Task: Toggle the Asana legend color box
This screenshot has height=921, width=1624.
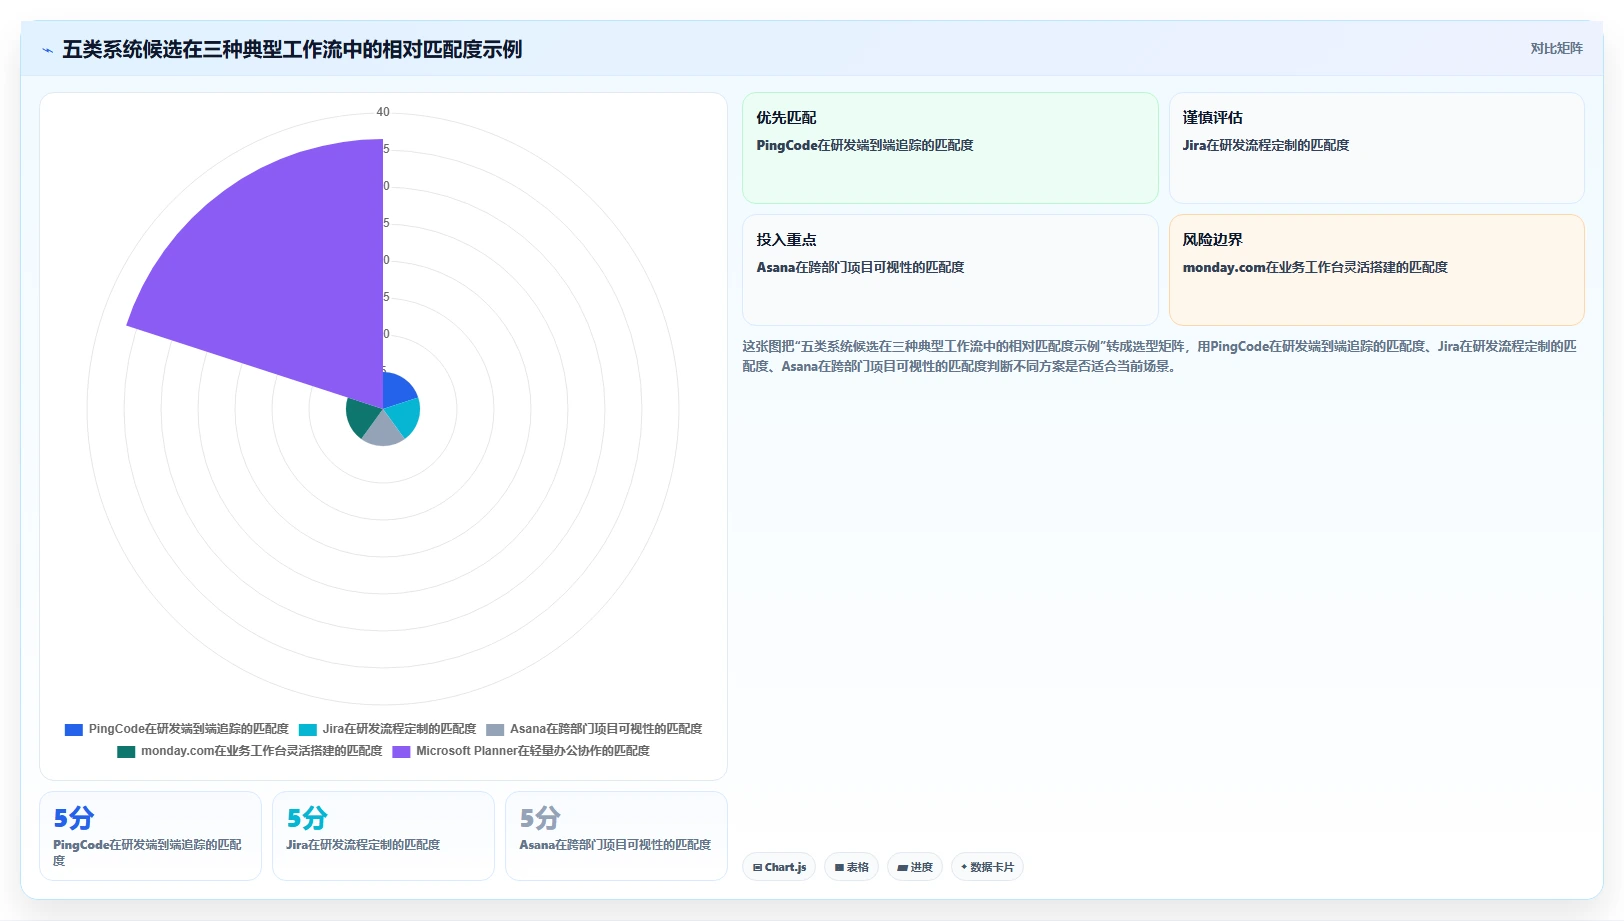Action: pos(495,729)
